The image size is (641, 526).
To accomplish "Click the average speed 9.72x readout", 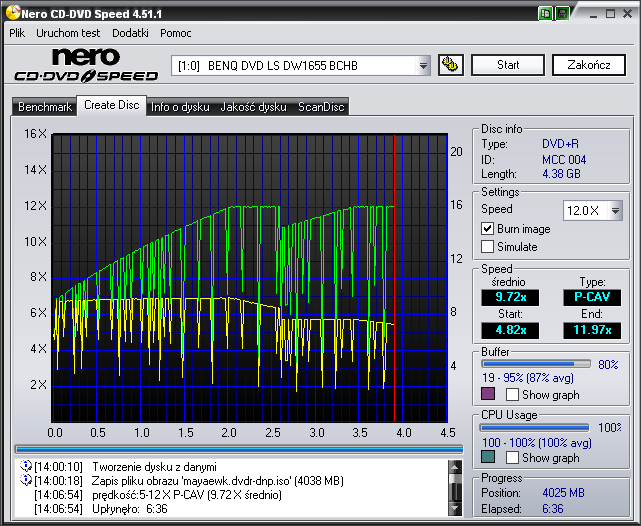I will (x=510, y=297).
